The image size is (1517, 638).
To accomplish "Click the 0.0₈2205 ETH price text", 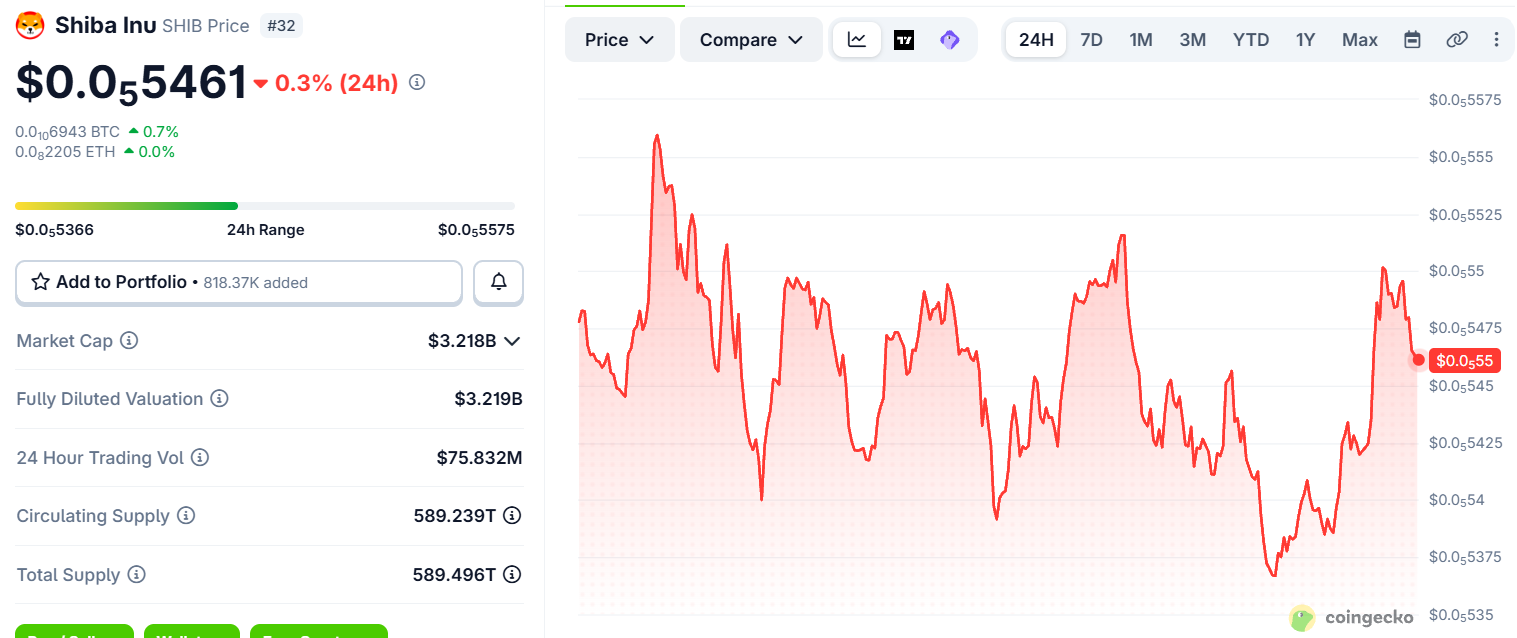I will tap(65, 152).
